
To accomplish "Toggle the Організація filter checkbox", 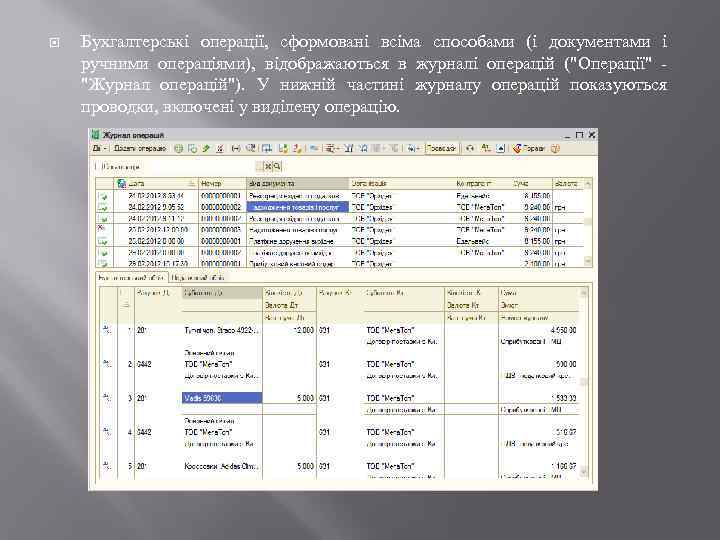I will pyautogui.click(x=98, y=167).
